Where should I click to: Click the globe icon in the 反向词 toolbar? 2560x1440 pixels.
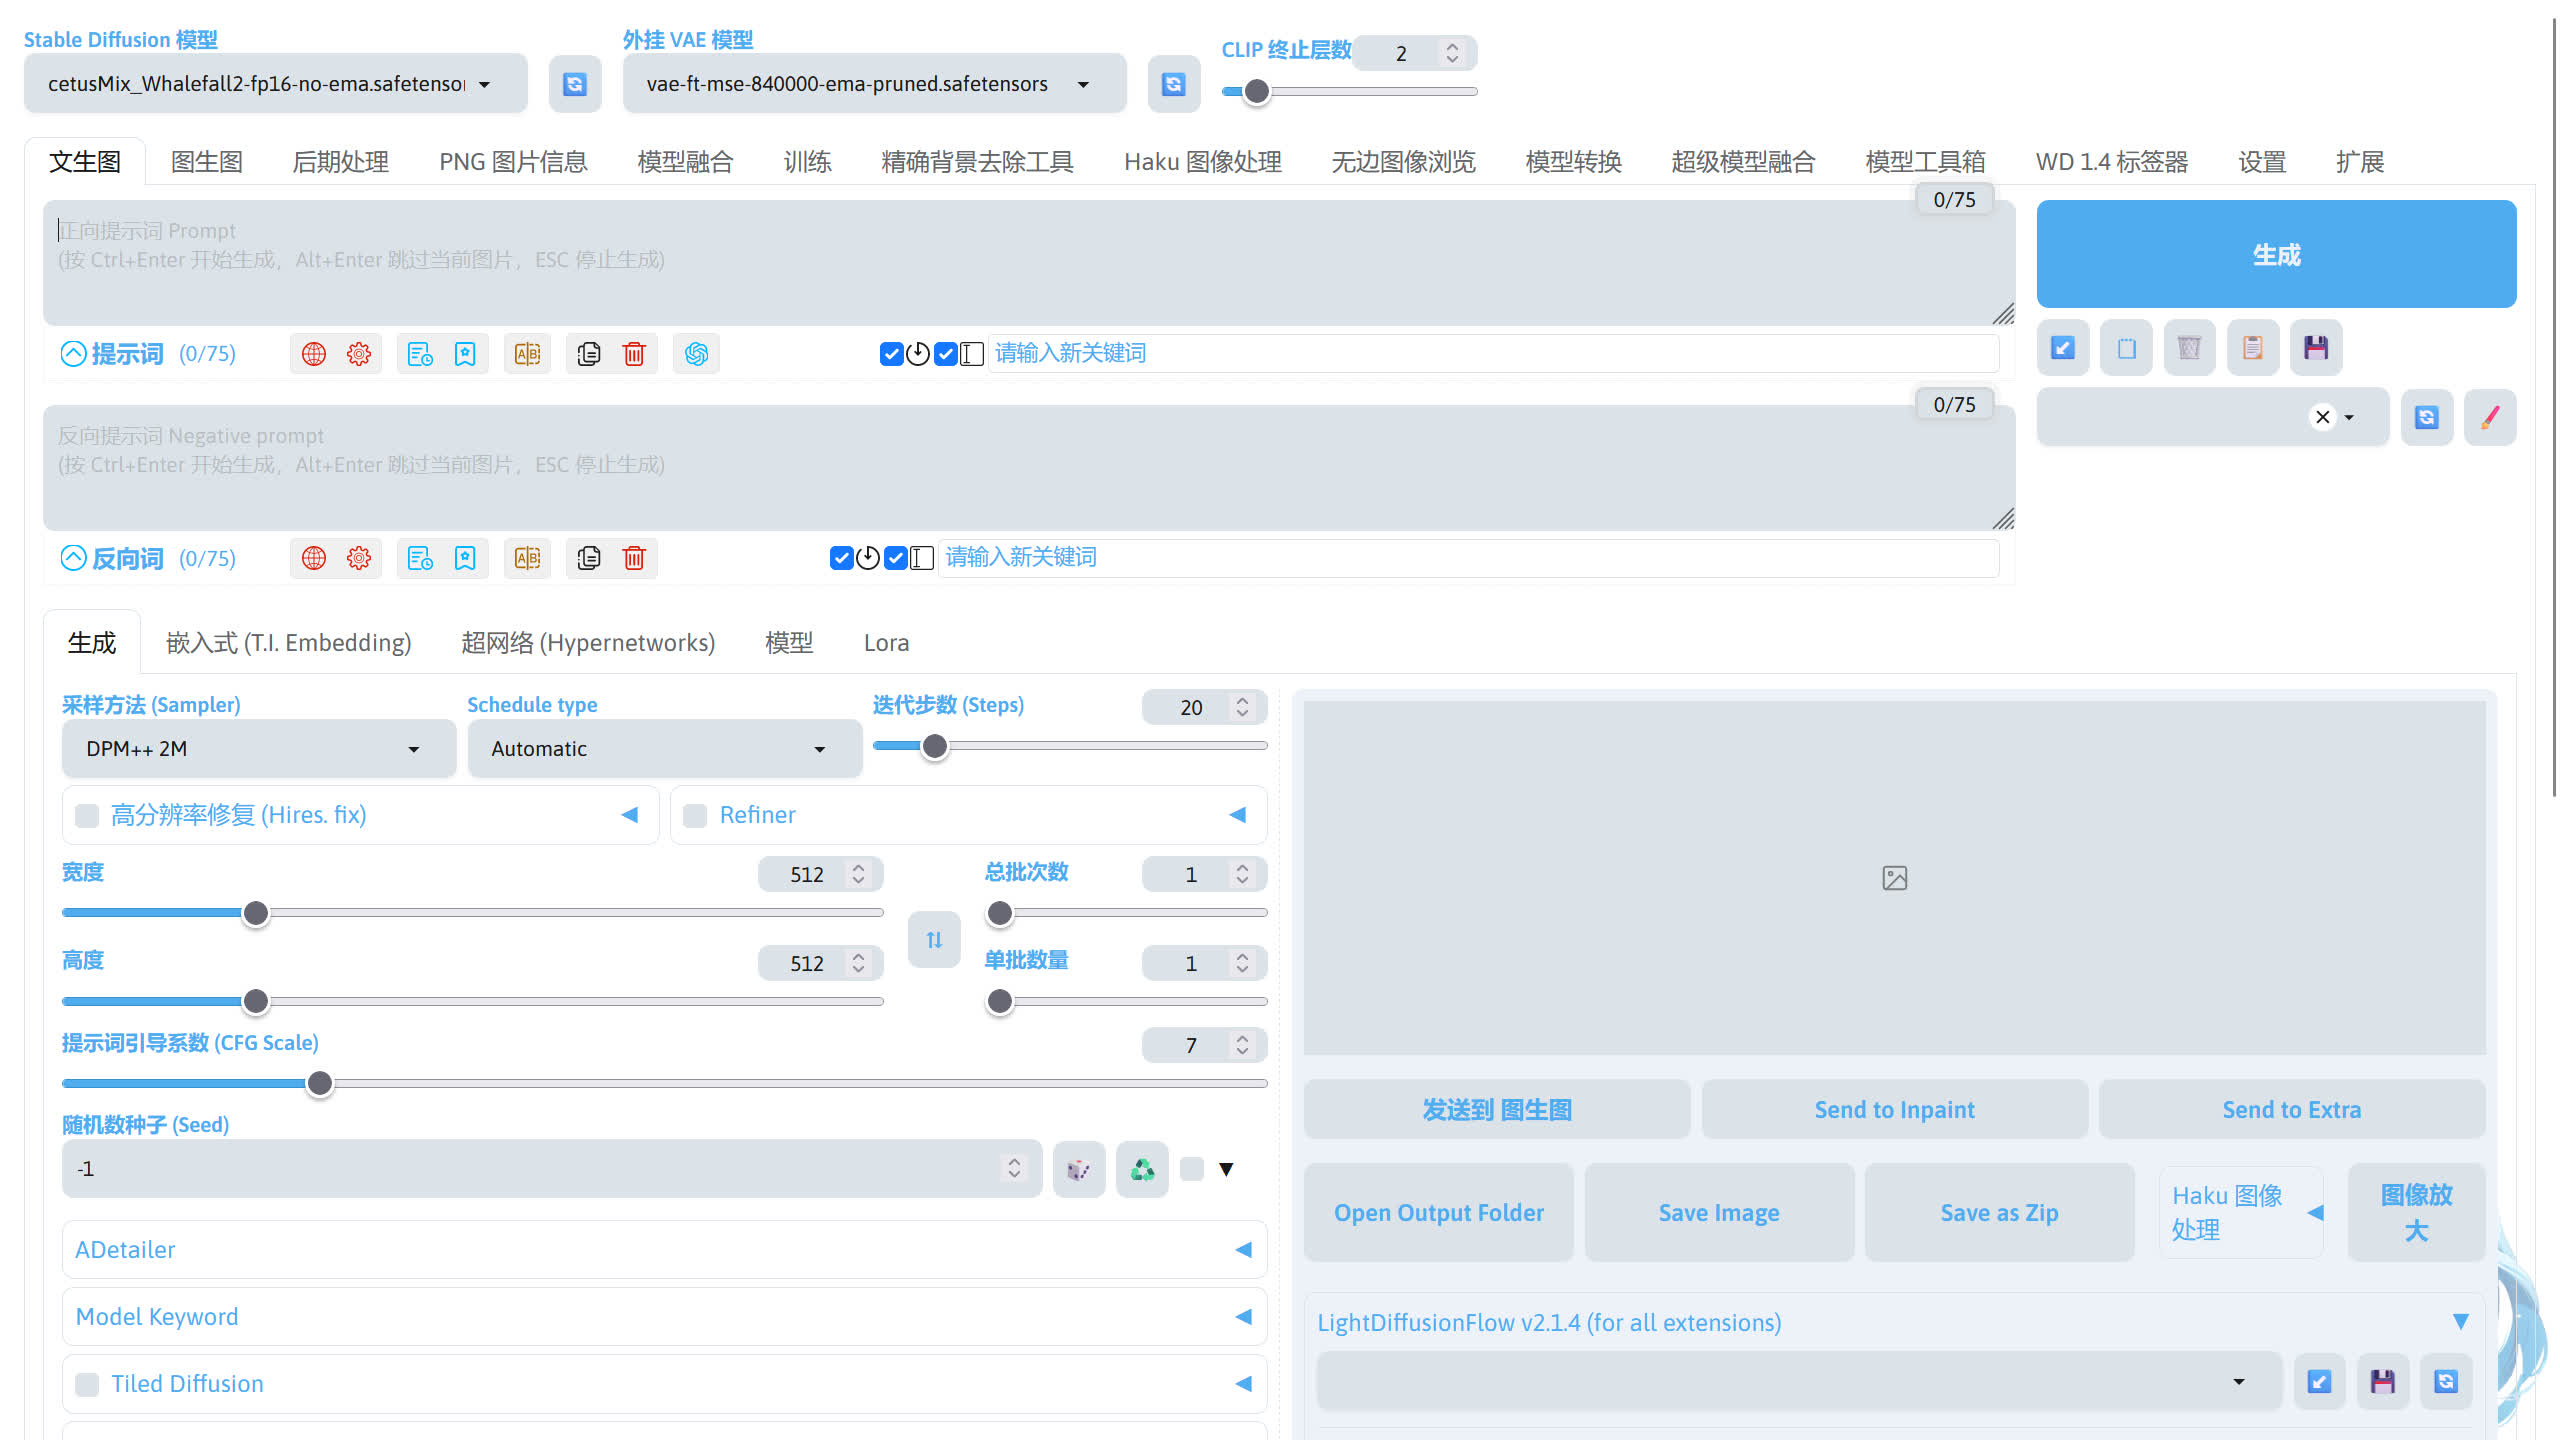click(x=314, y=558)
